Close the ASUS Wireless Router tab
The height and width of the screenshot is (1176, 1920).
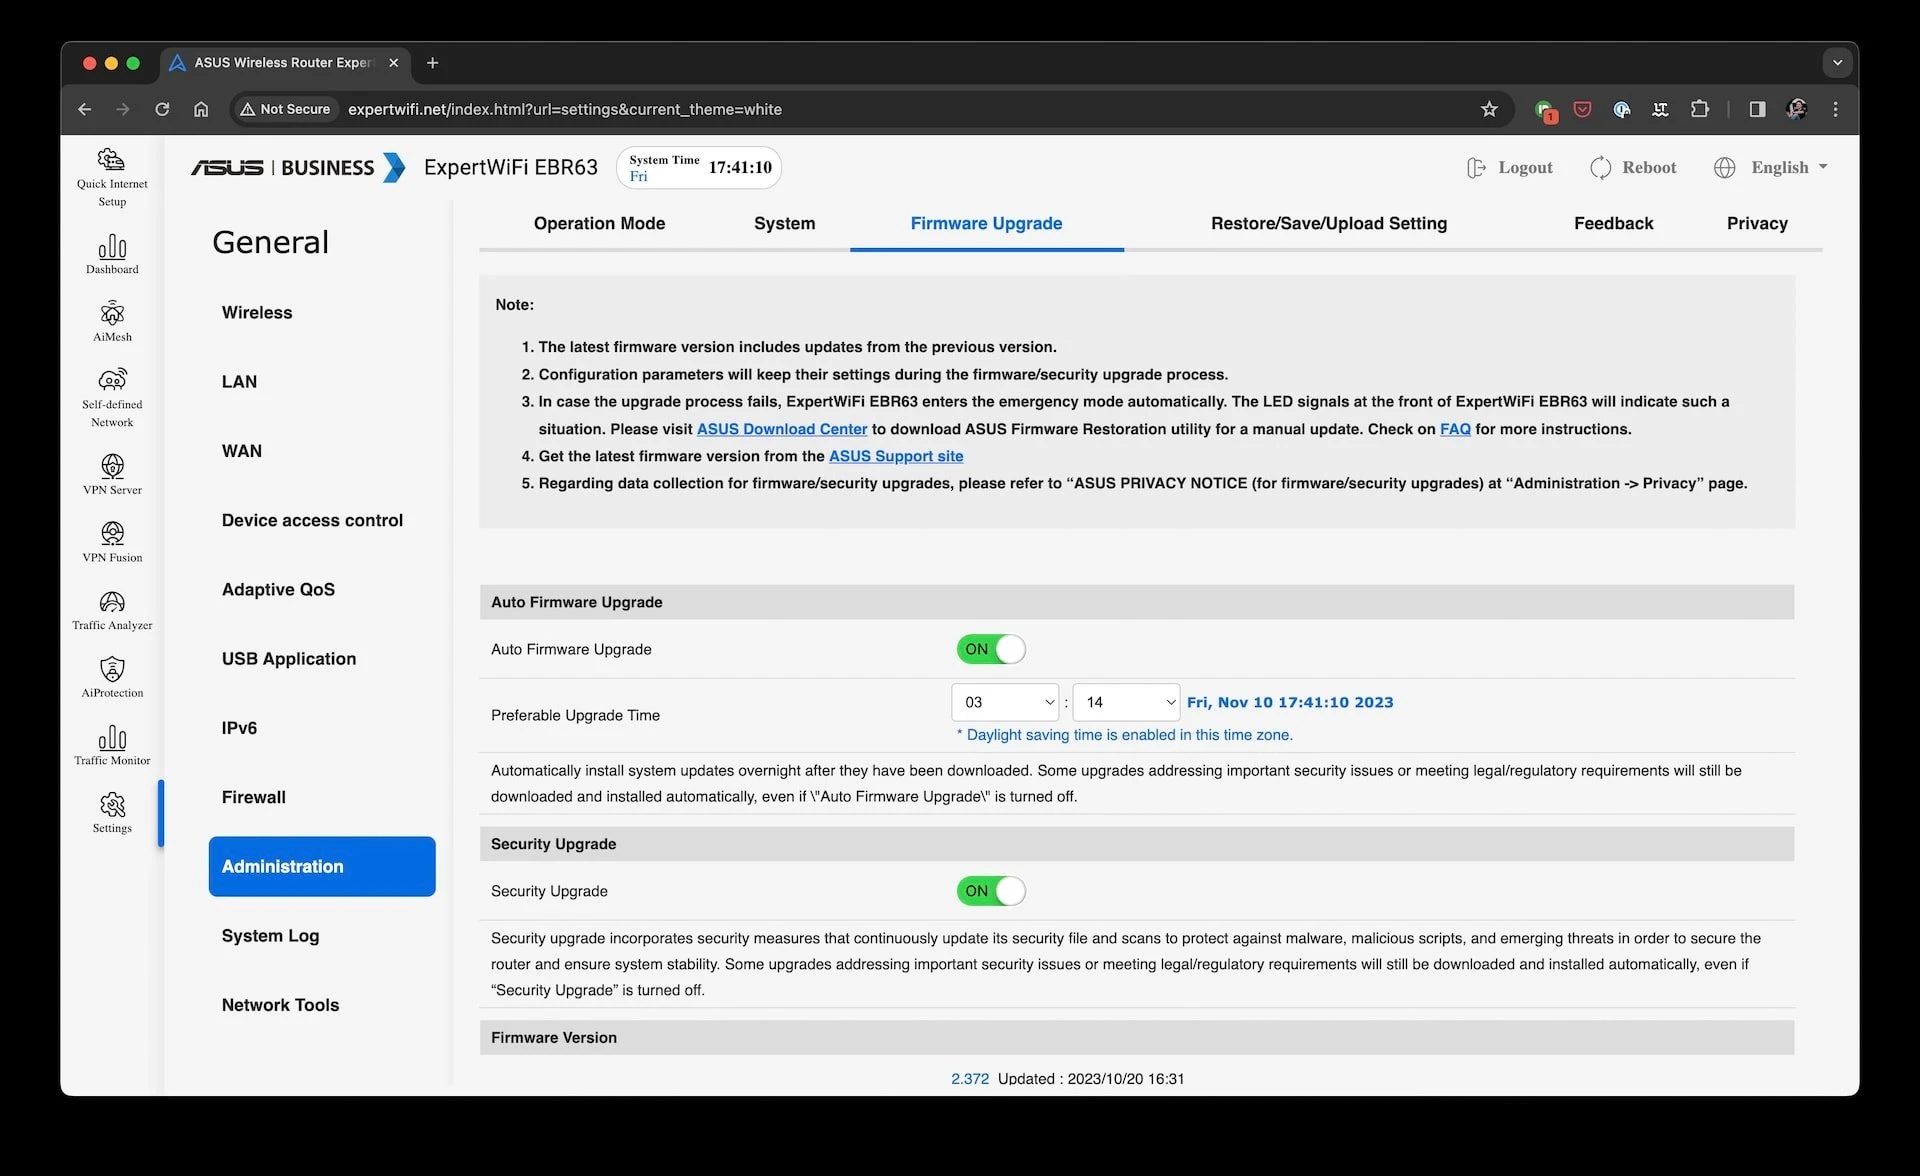click(x=393, y=63)
